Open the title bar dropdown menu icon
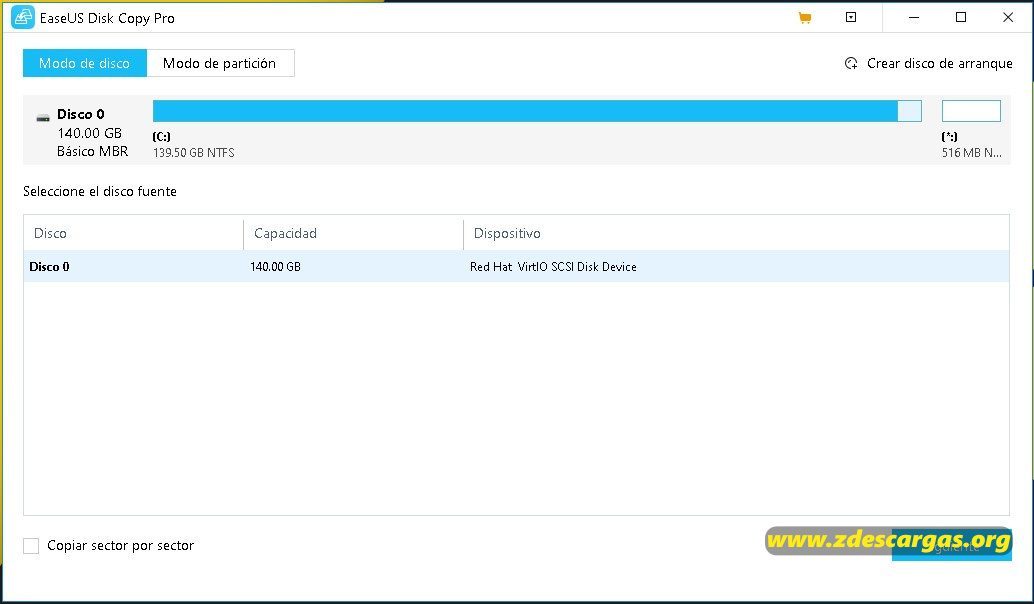Screen dimensions: 1034x604 pos(851,17)
